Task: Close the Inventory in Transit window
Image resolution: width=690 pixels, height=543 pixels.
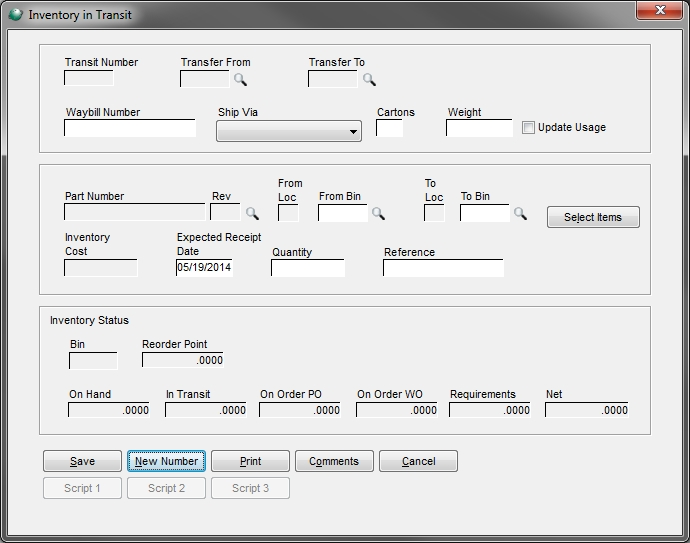Action: click(659, 10)
